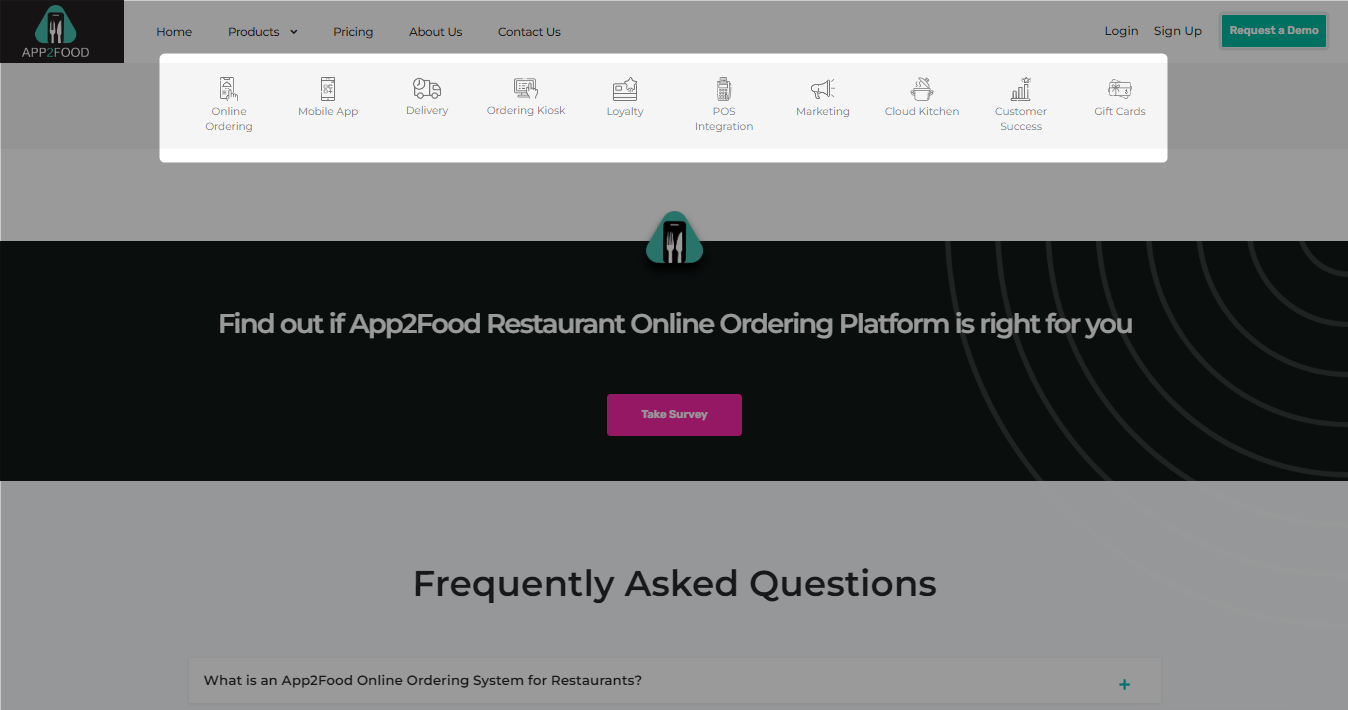Image resolution: width=1348 pixels, height=710 pixels.
Task: Open the Pricing page
Action: click(353, 32)
